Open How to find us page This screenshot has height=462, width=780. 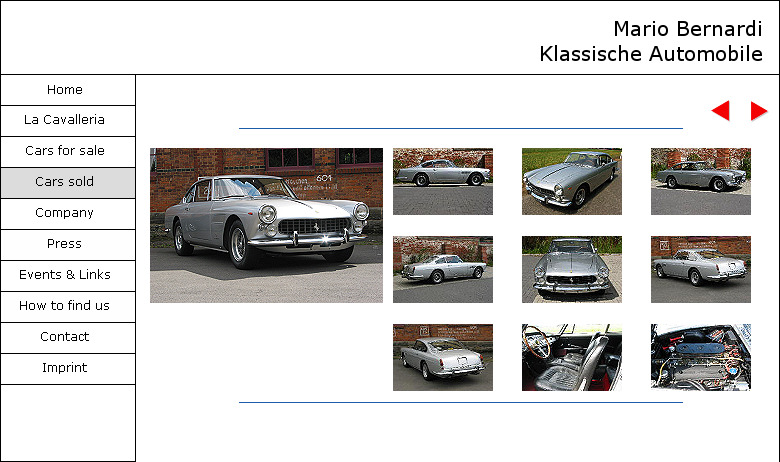pyautogui.click(x=68, y=306)
